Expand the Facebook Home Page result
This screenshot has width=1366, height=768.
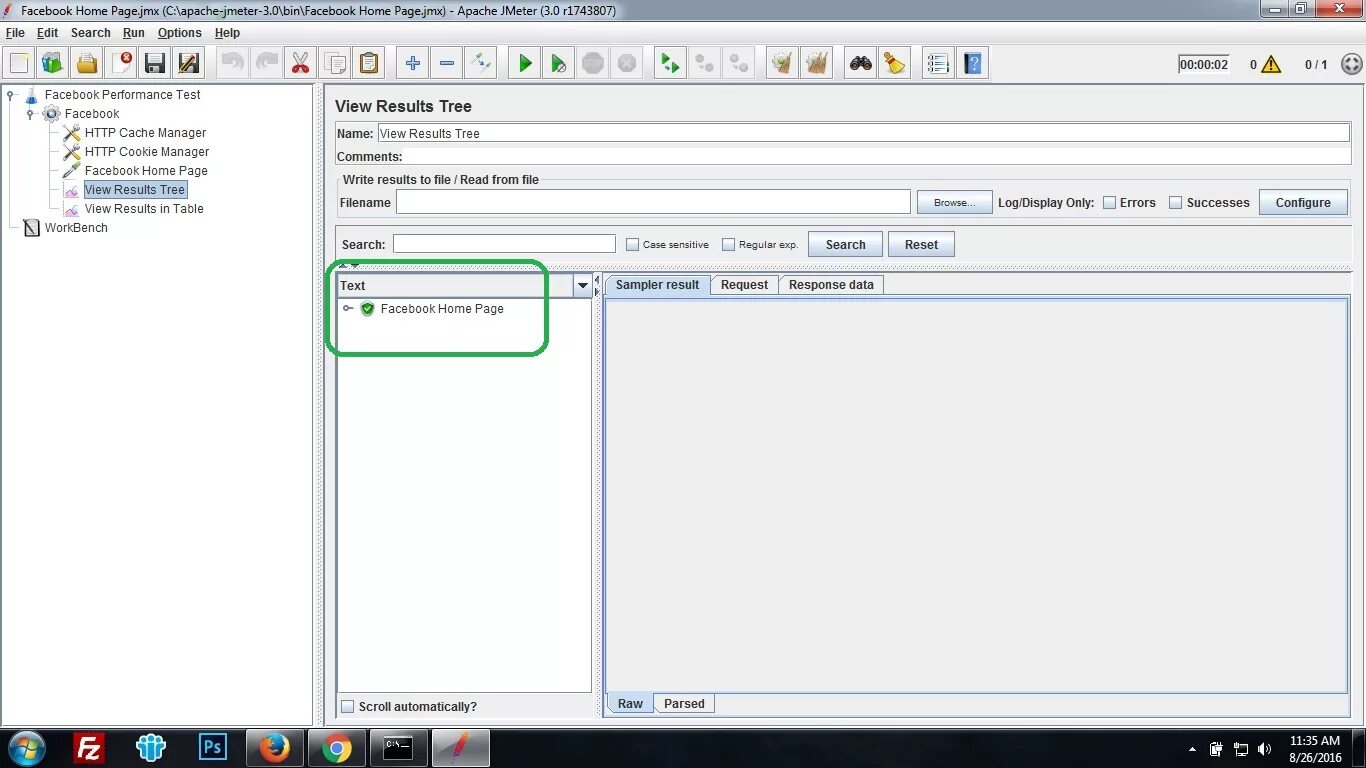pos(348,309)
